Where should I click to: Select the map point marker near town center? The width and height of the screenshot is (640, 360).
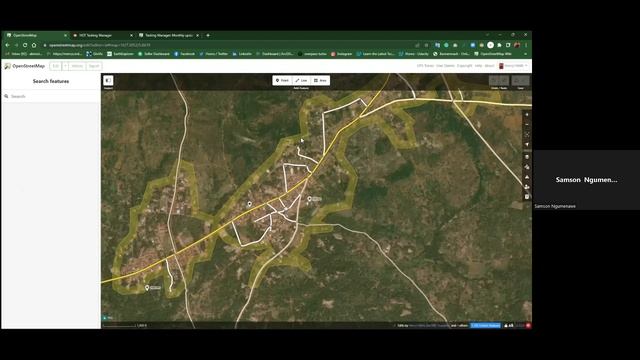pyautogui.click(x=249, y=204)
